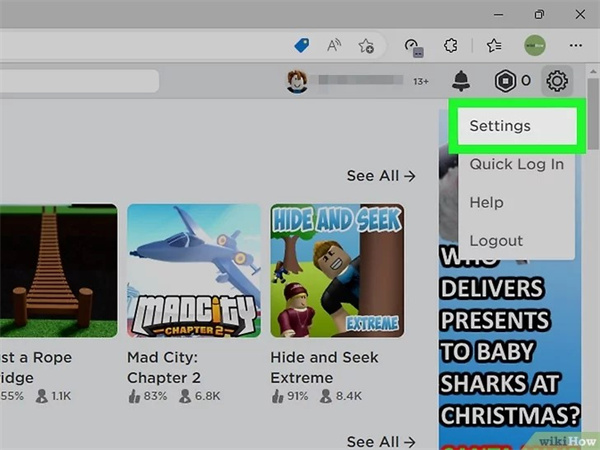This screenshot has height=450, width=600.
Task: Add this page to favorites star icon
Action: (x=366, y=46)
